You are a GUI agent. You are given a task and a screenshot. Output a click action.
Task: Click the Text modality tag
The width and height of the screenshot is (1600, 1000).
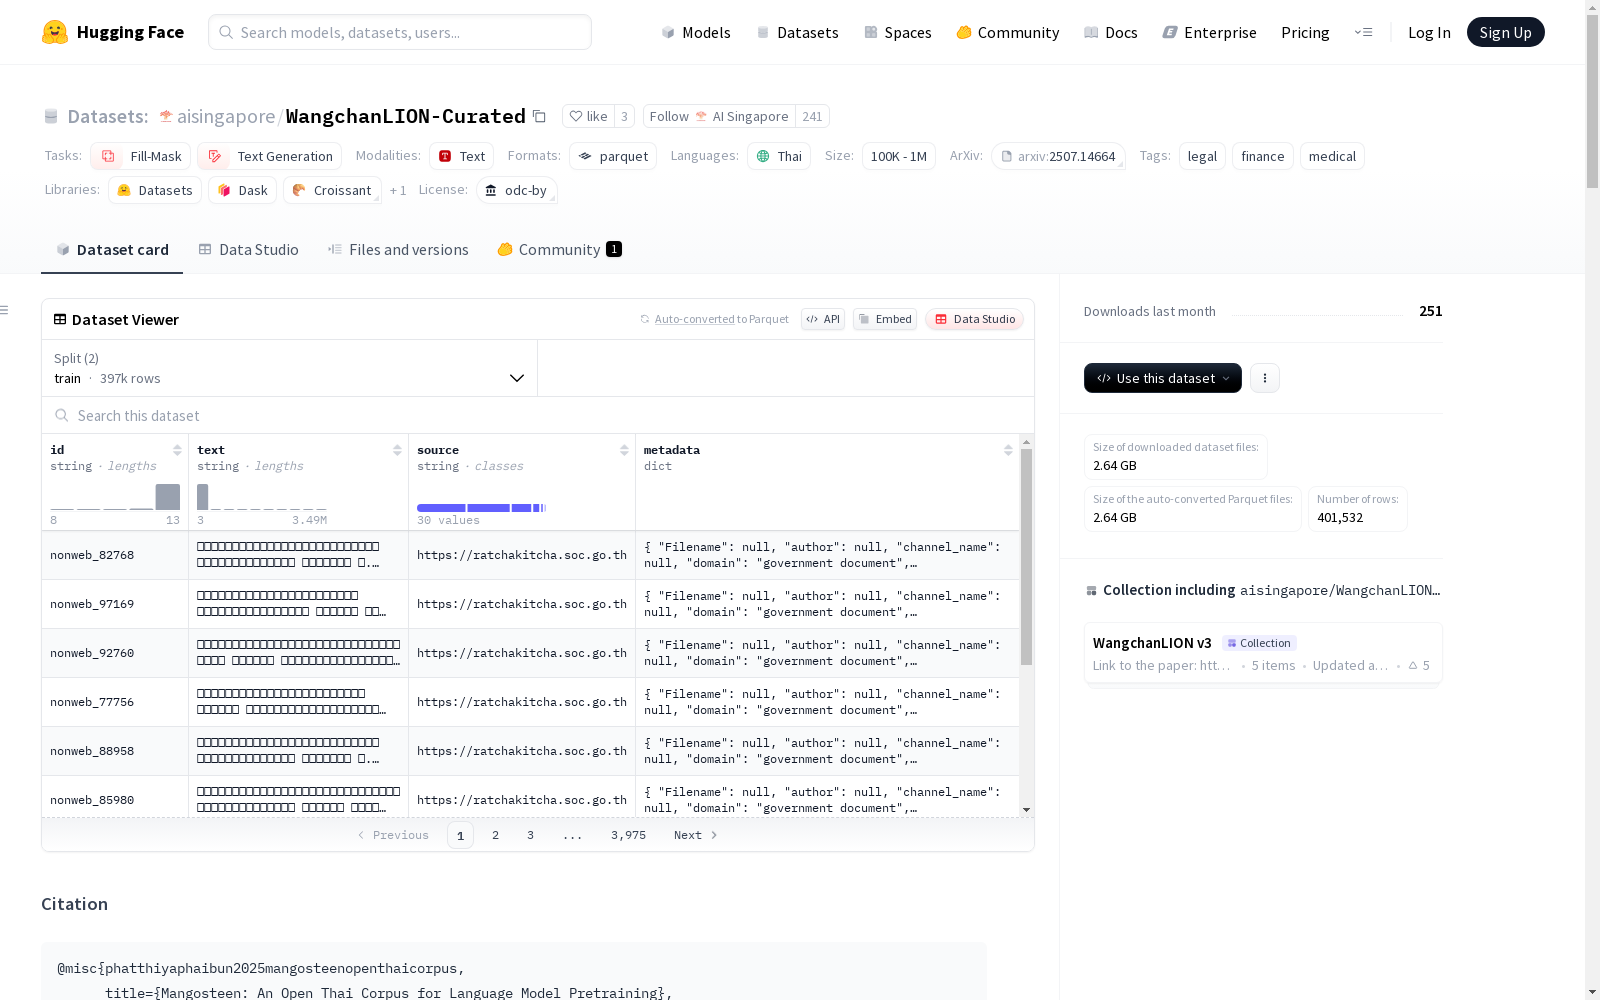click(461, 156)
